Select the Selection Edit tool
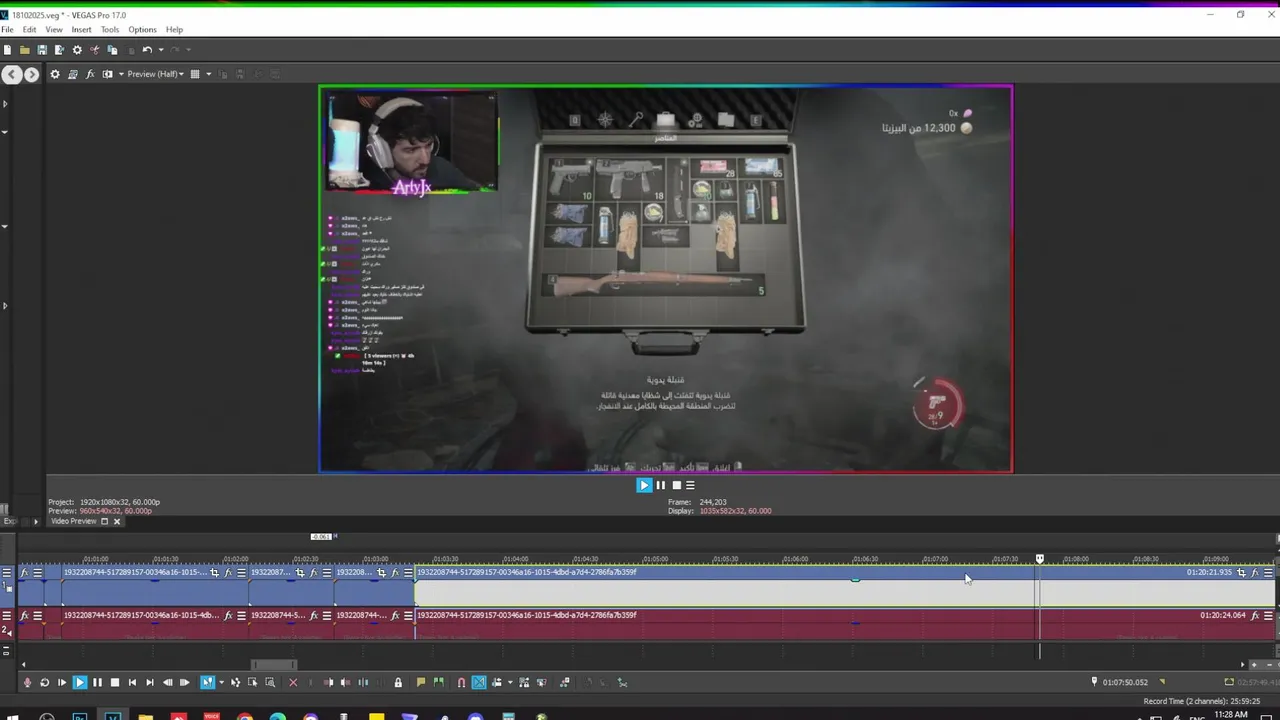The height and width of the screenshot is (720, 1280). [252, 682]
